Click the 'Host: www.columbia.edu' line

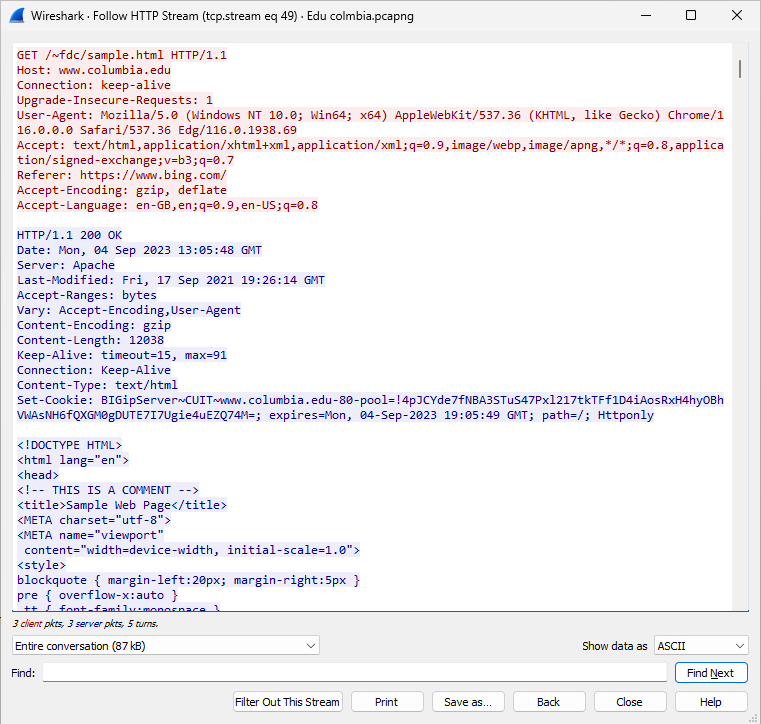94,70
